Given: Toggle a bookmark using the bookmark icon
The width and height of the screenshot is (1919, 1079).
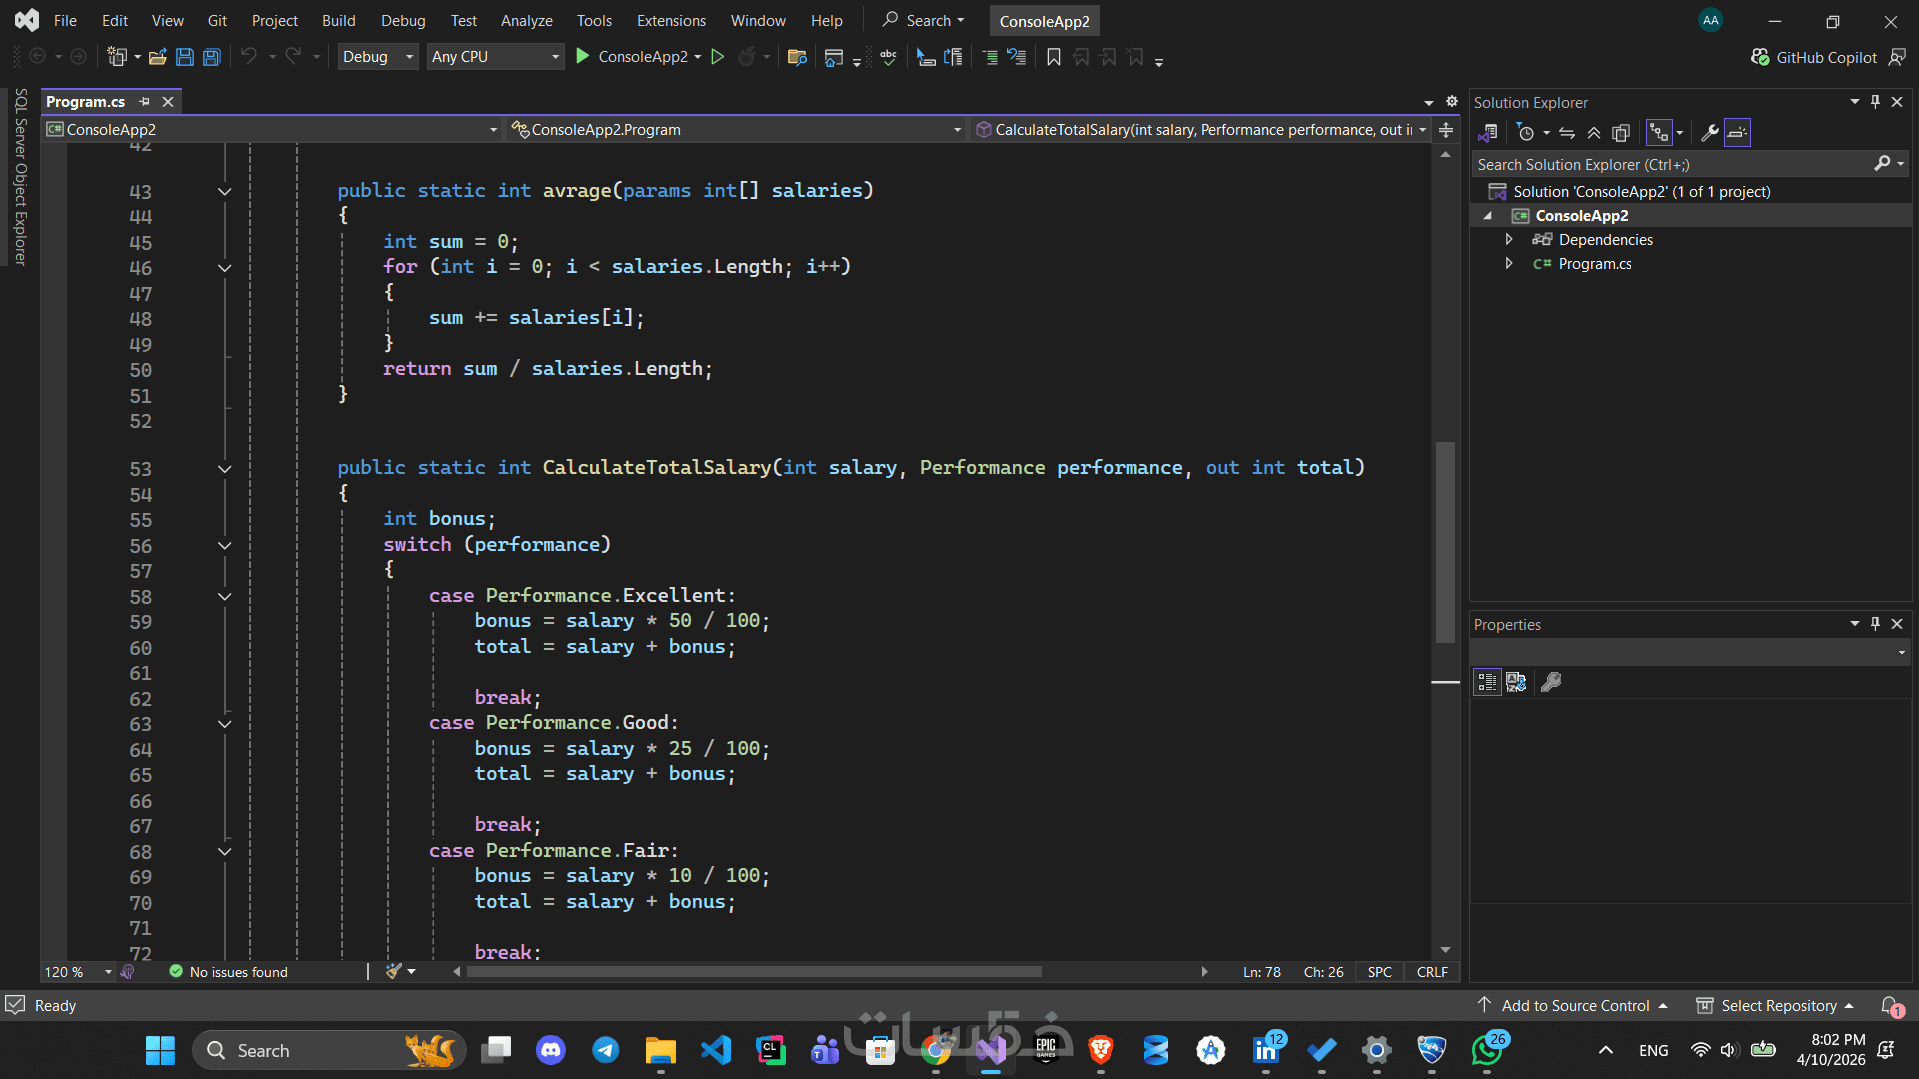Looking at the screenshot, I should [1053, 57].
